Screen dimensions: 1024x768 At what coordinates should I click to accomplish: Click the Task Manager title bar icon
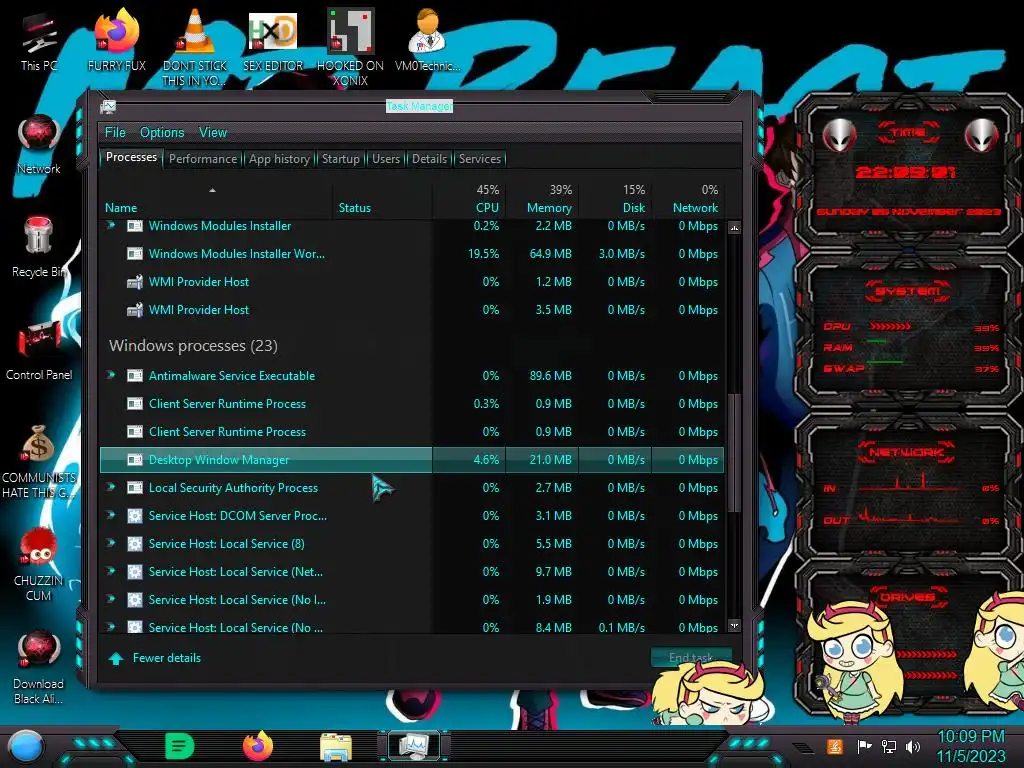pos(108,106)
